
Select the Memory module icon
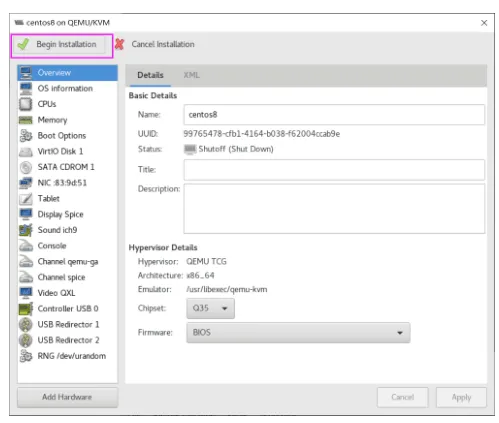[26, 120]
